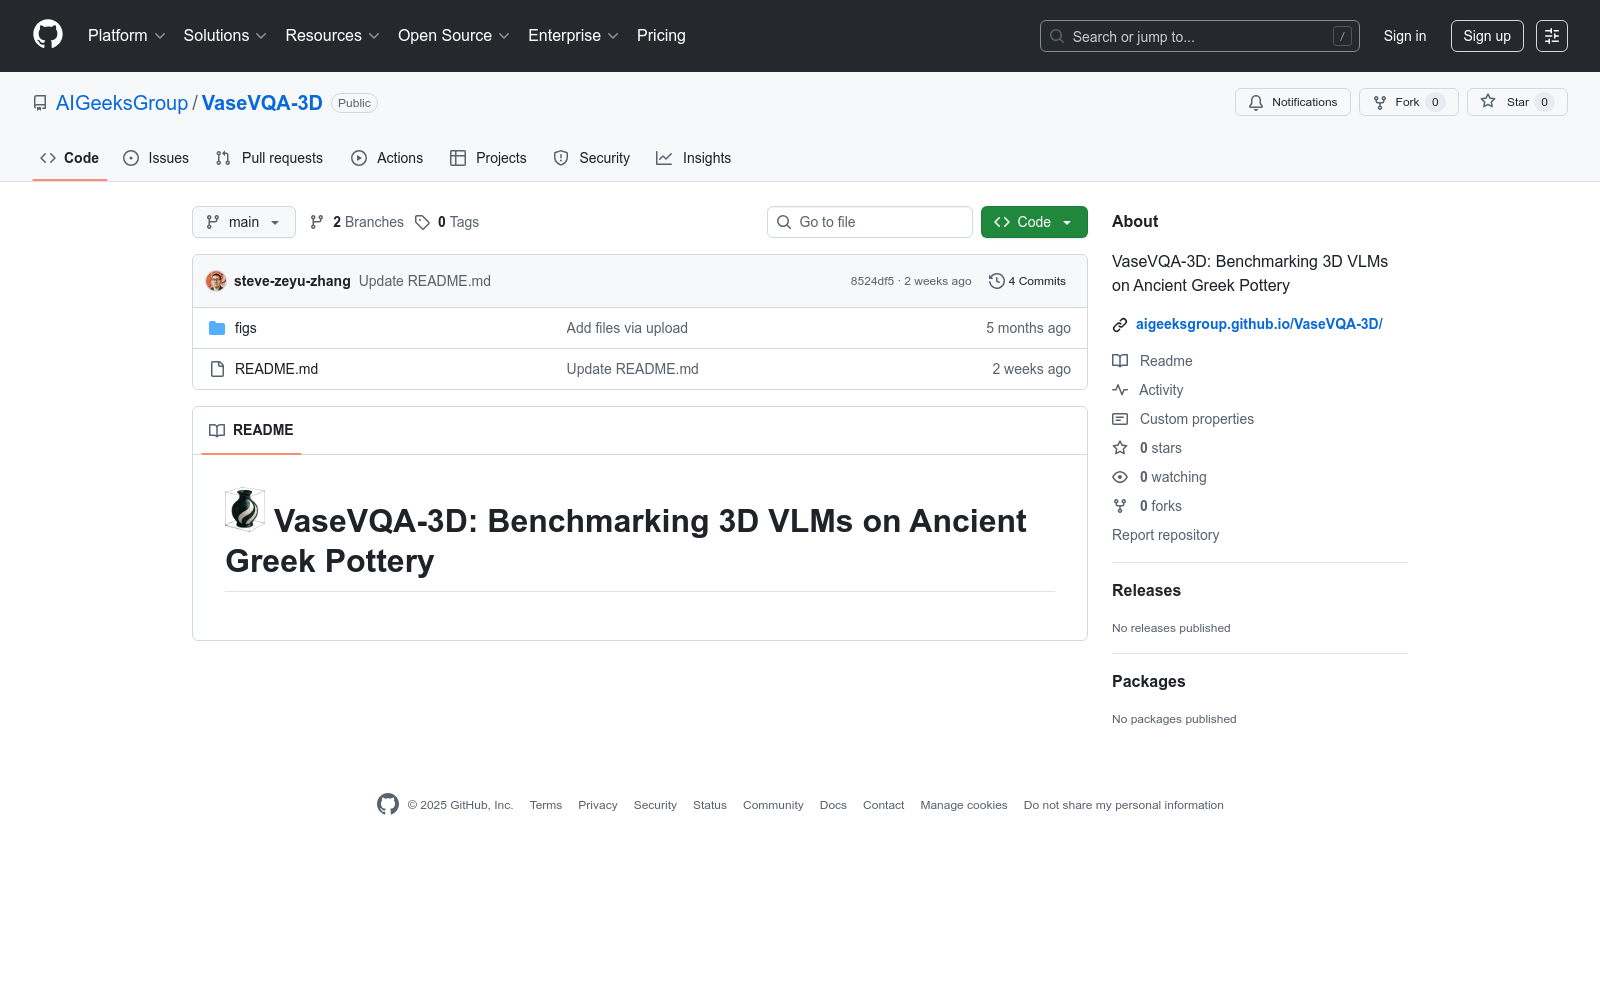View the 0 forks link
This screenshot has height=1000, width=1600.
click(1148, 506)
